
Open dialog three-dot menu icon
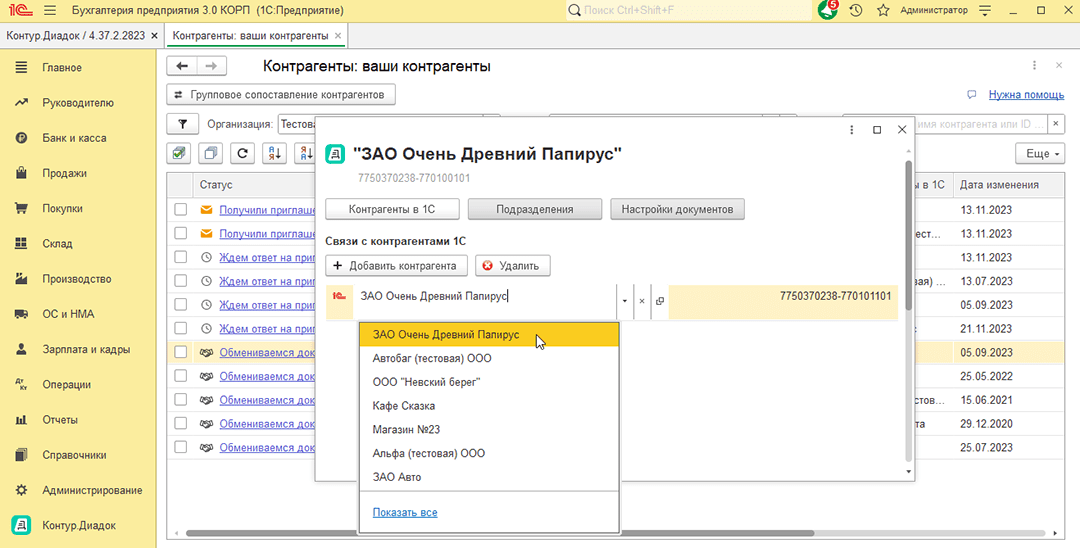(852, 129)
